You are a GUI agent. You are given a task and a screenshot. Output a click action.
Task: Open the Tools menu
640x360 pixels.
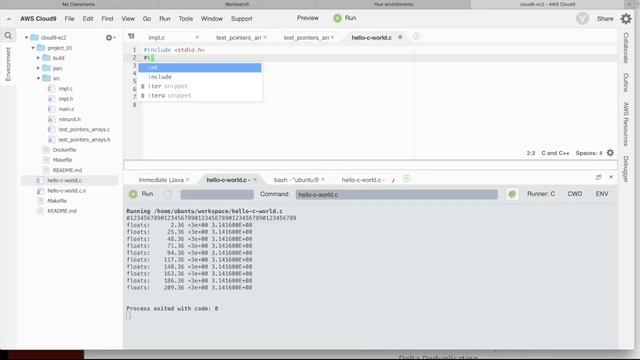pos(186,19)
